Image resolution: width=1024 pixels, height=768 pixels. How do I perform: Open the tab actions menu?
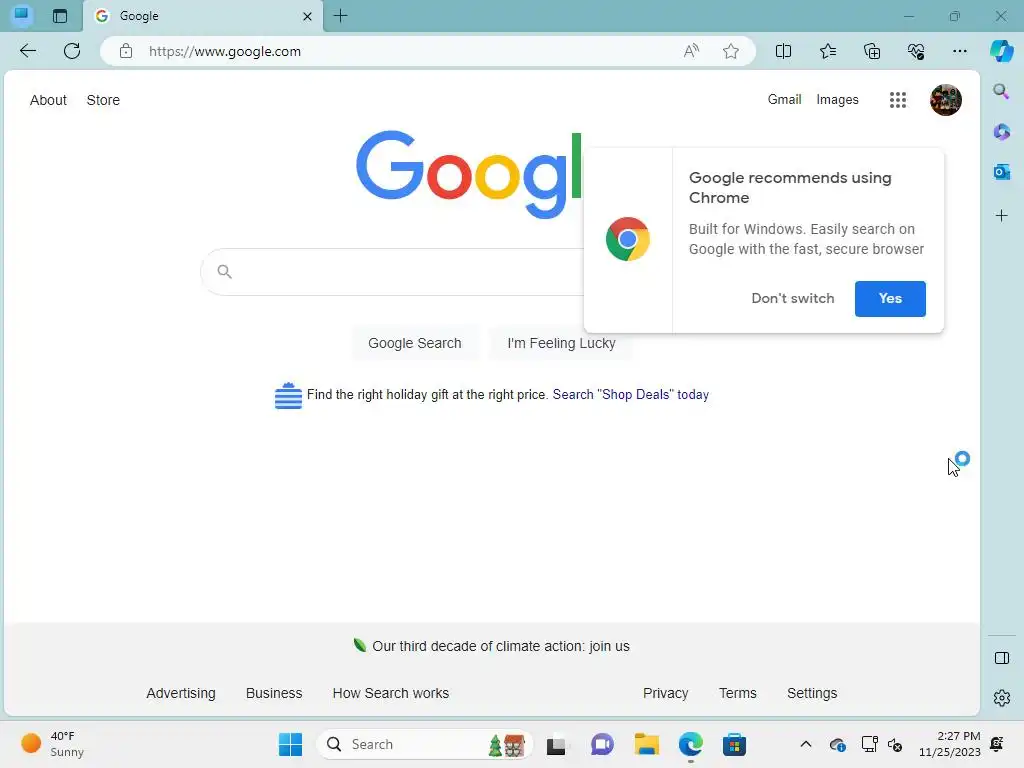tap(60, 16)
